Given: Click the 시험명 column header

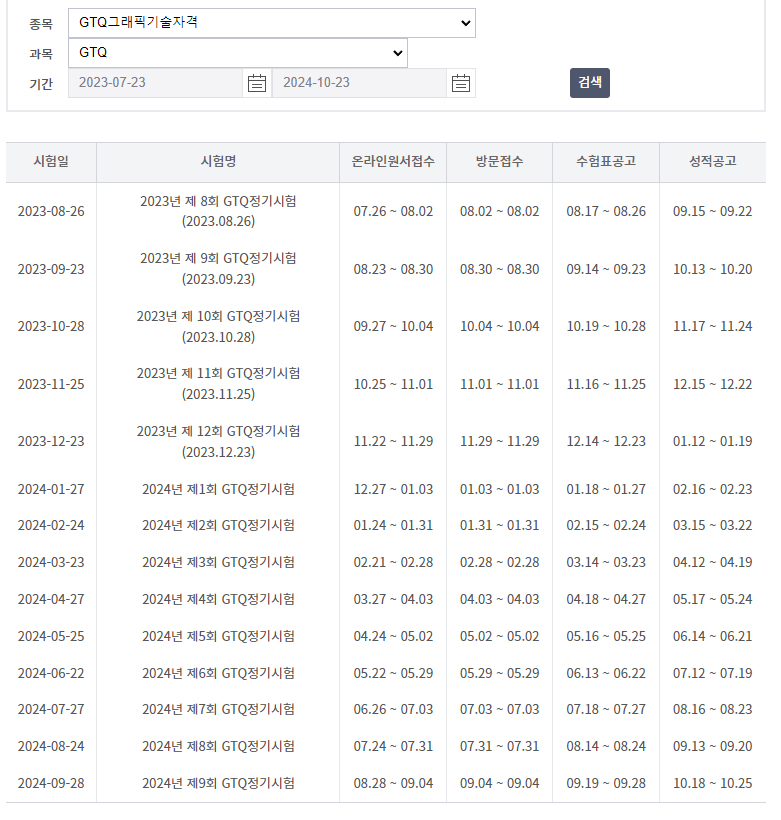Looking at the screenshot, I should [218, 161].
